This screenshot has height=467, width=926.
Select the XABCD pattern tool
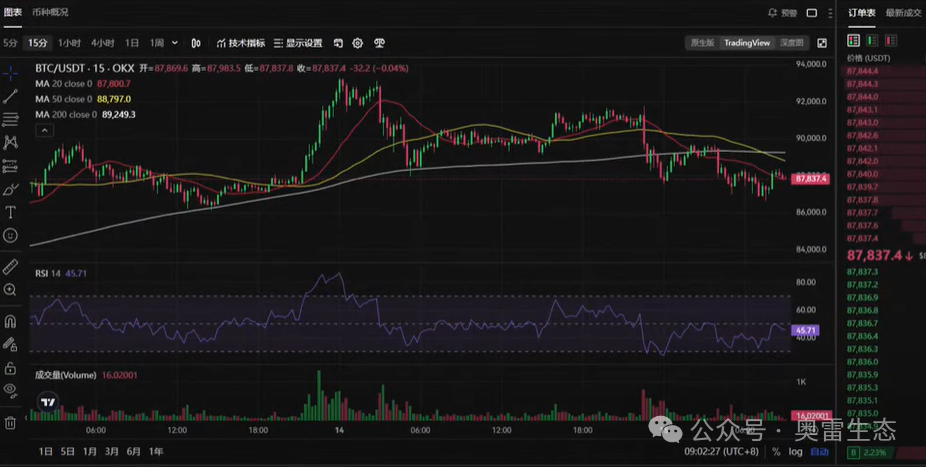click(x=10, y=142)
